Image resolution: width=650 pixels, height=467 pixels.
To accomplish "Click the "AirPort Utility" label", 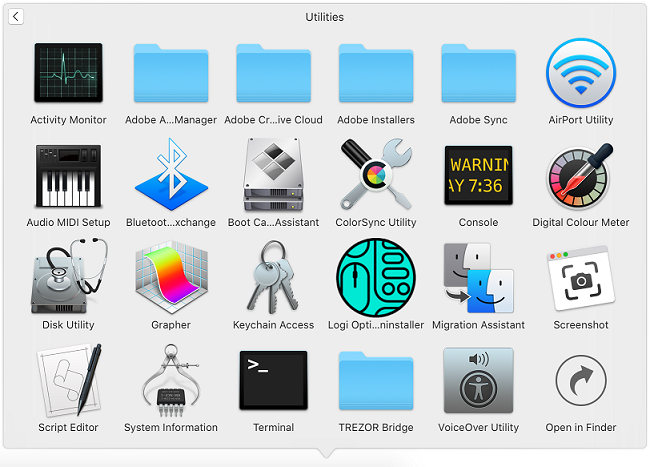I will (581, 120).
